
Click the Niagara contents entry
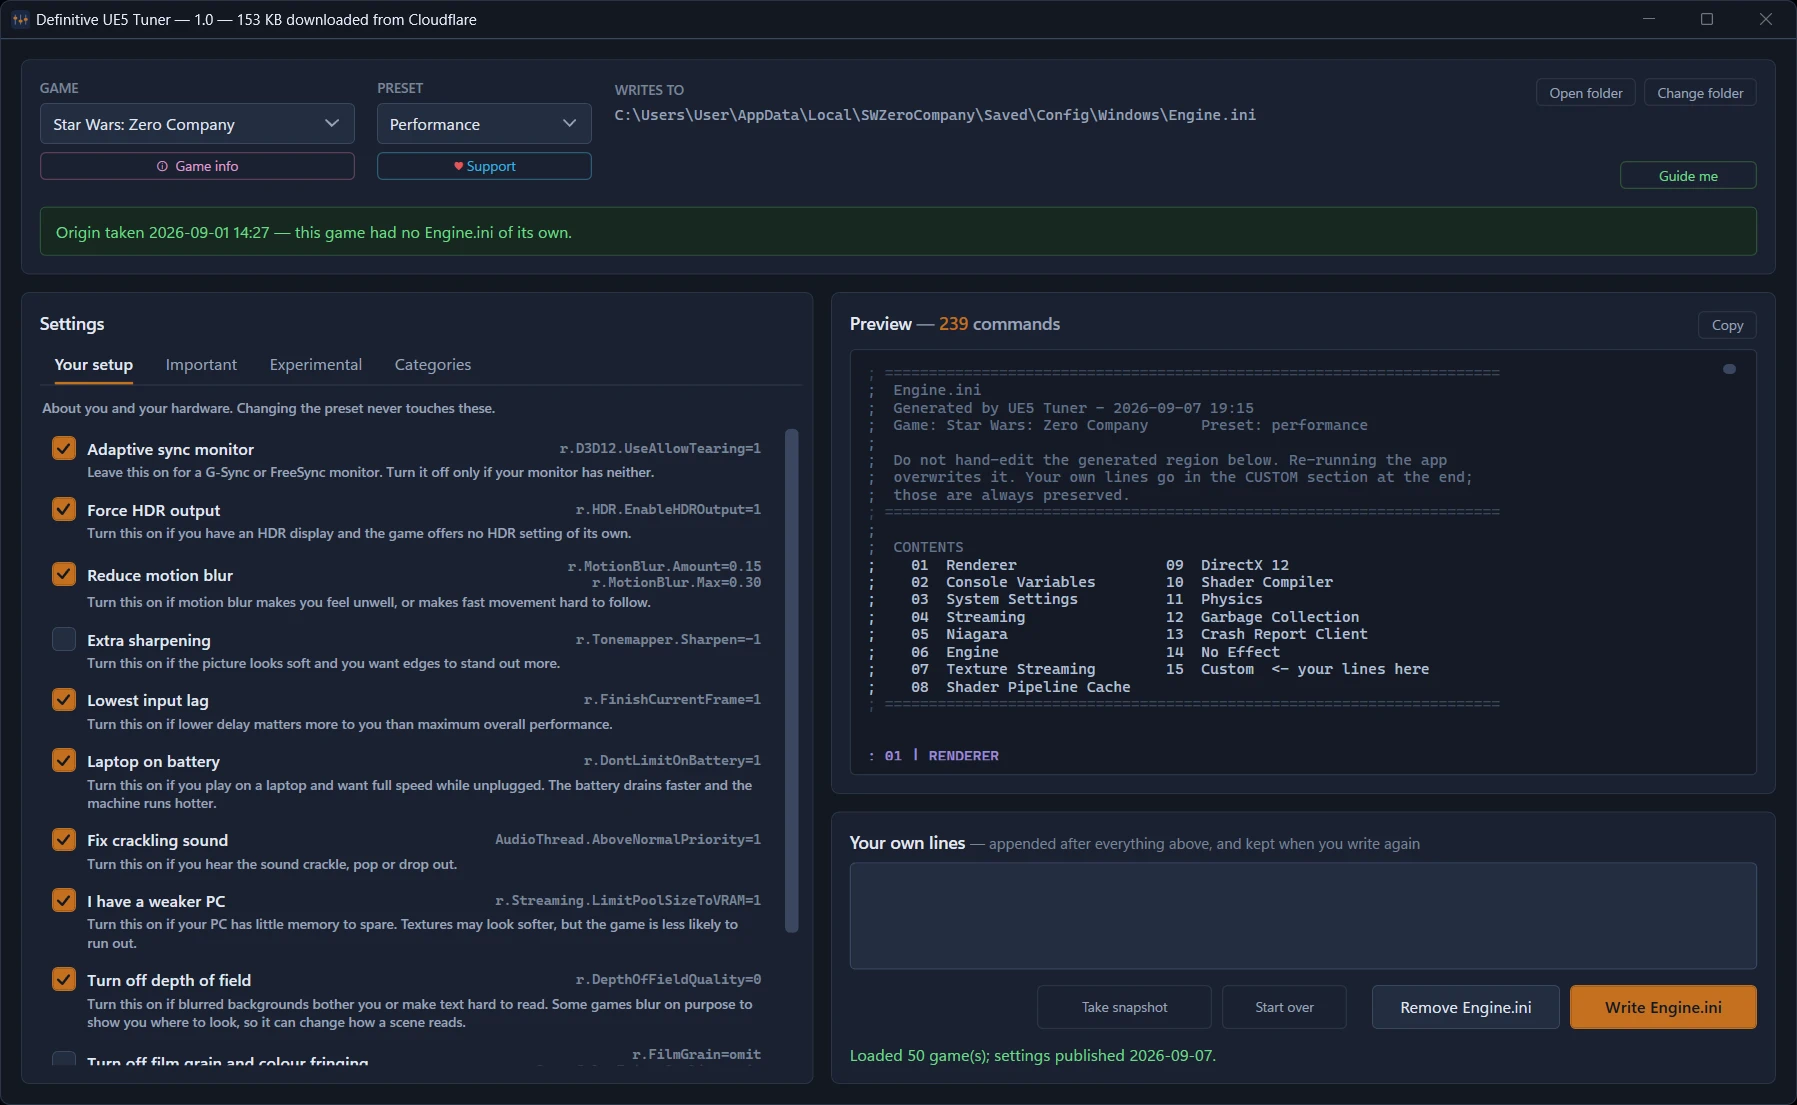pyautogui.click(x=976, y=634)
